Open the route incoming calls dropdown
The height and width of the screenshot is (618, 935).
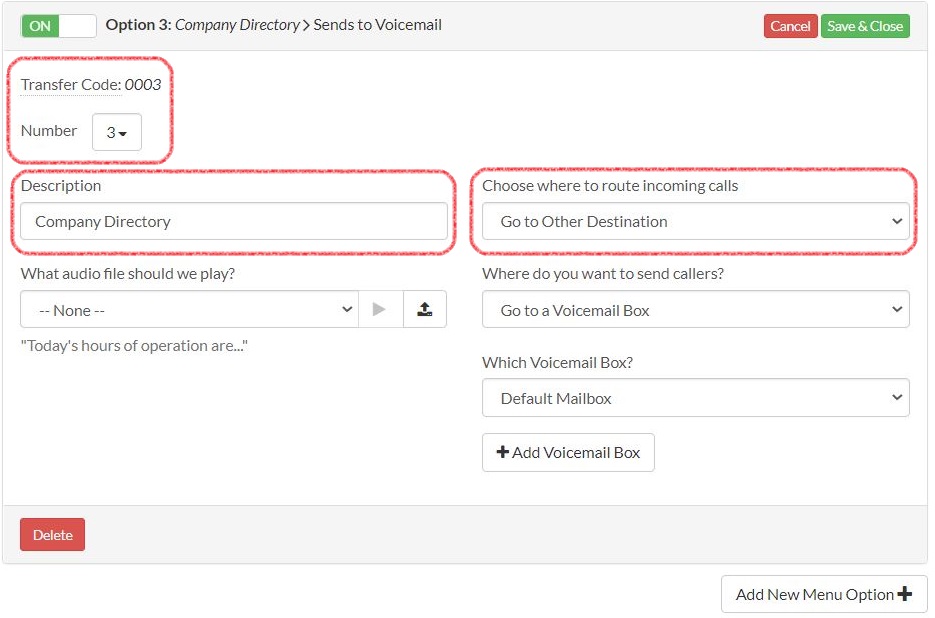coord(695,221)
